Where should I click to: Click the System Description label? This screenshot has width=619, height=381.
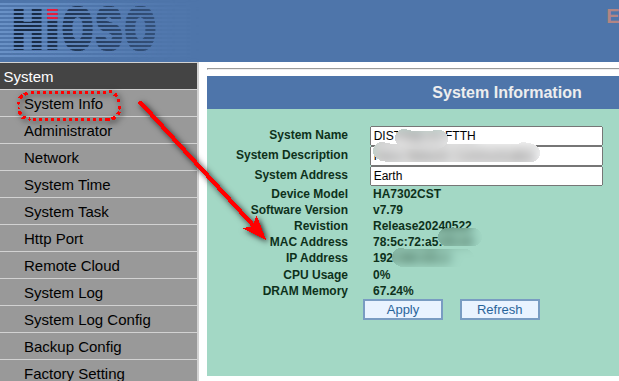[292, 155]
